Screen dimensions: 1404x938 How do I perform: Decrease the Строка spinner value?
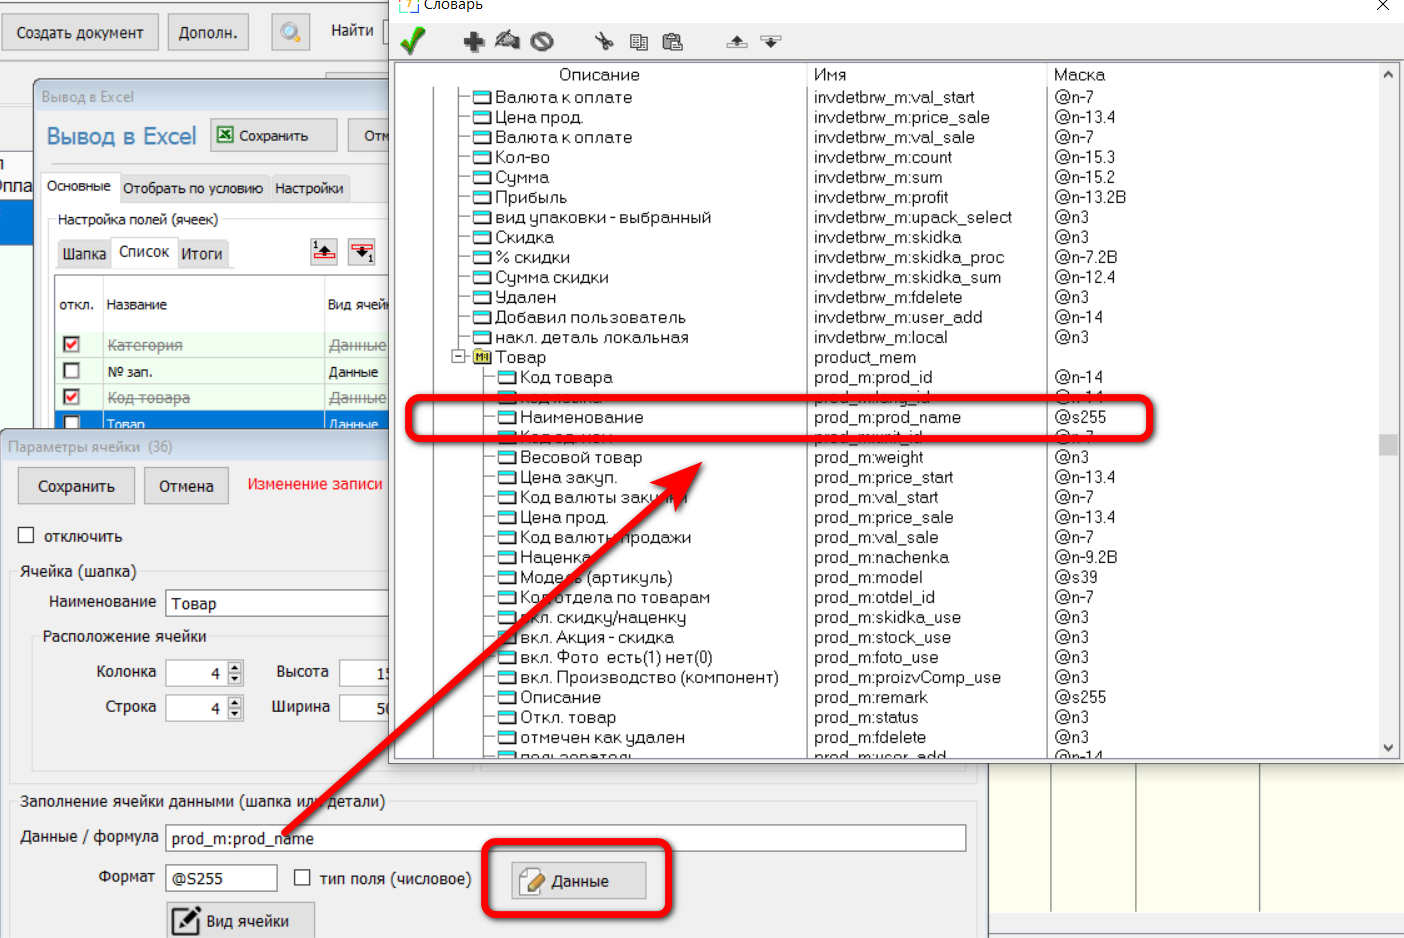tap(235, 714)
